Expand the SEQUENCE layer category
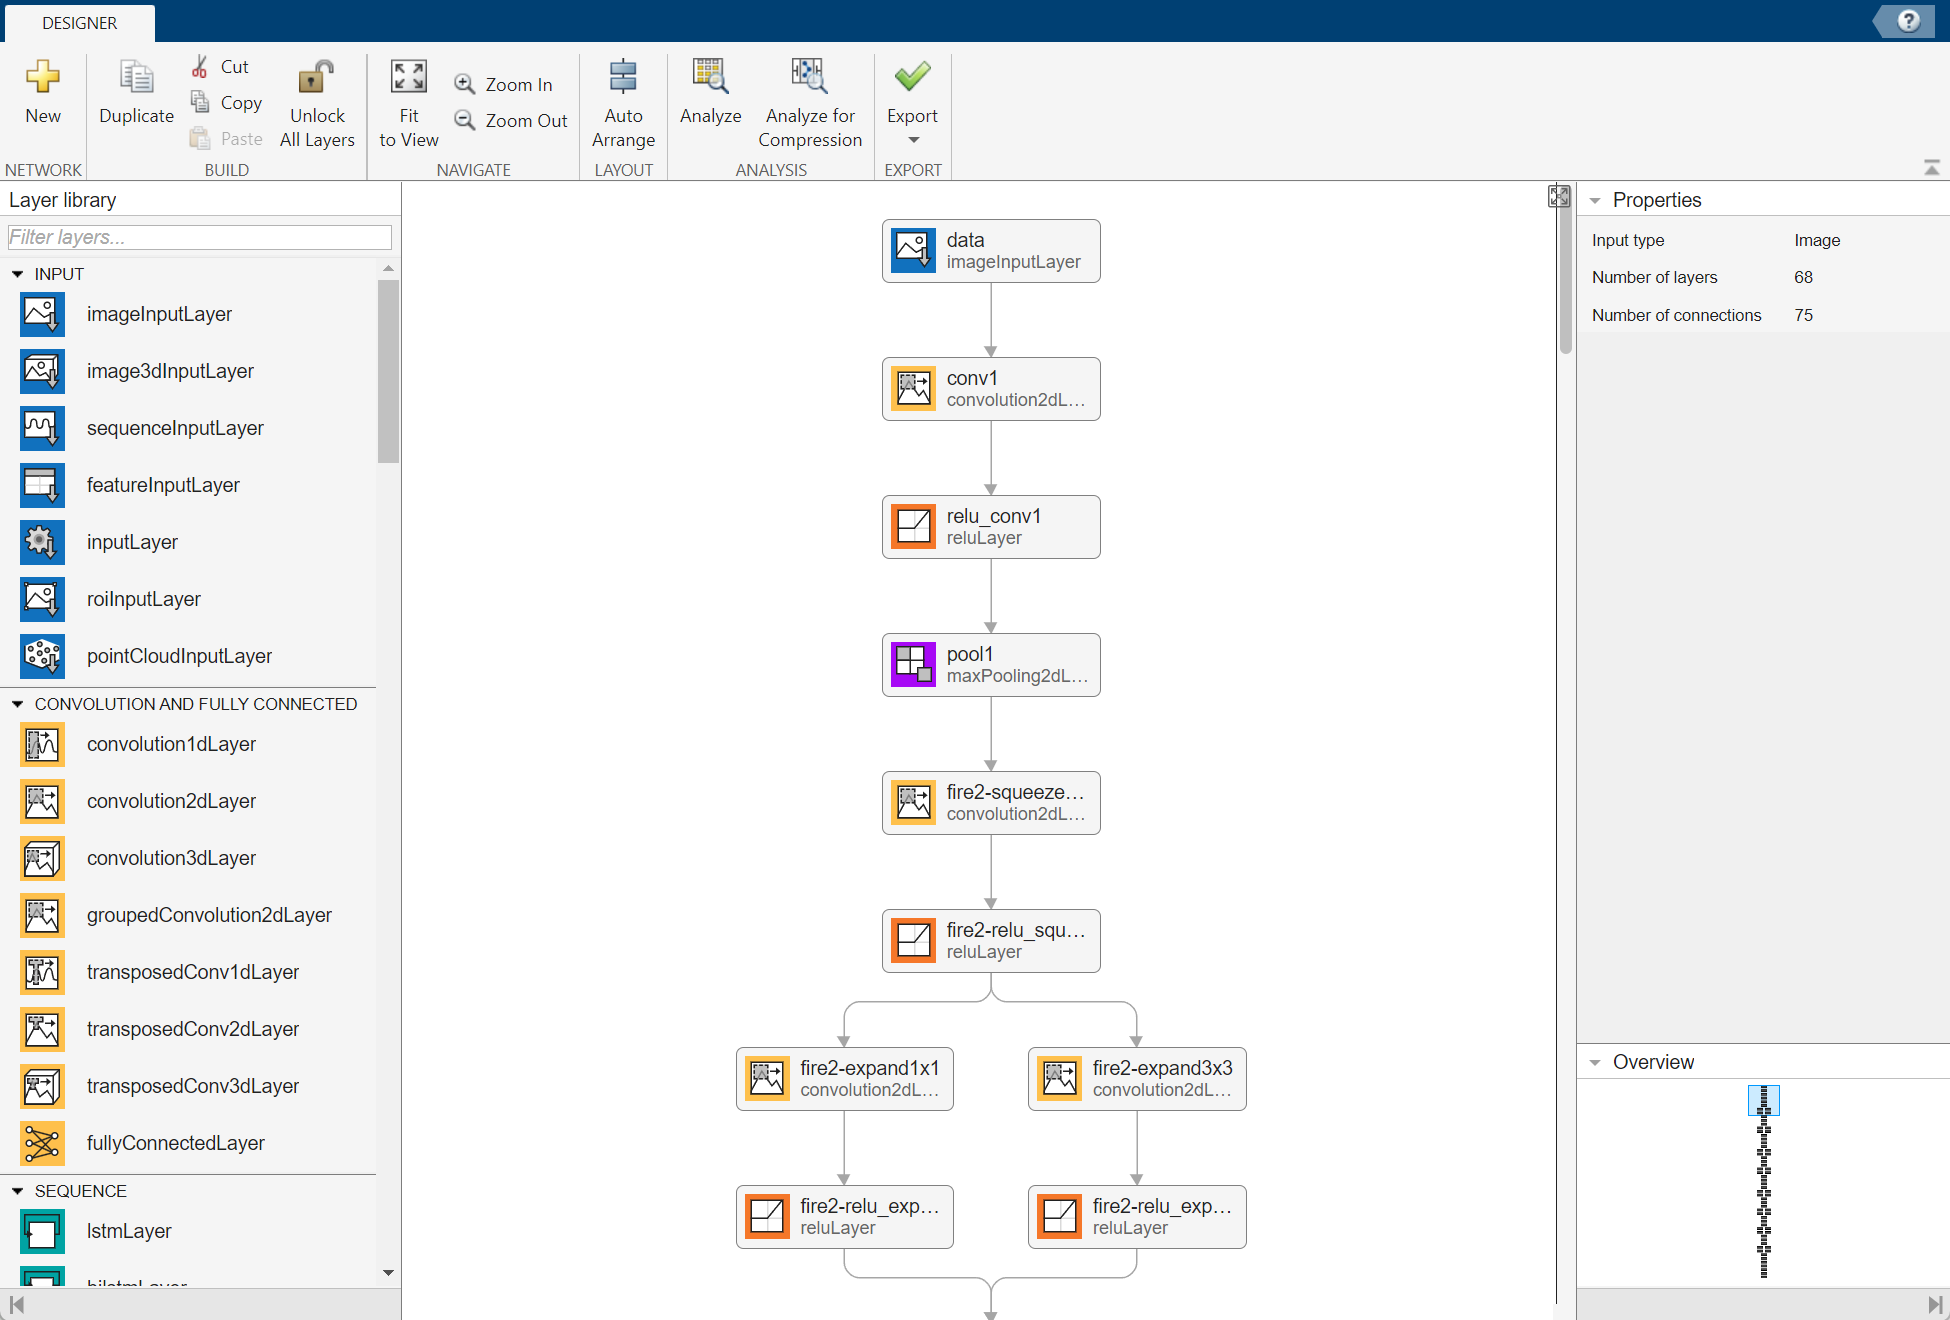 click(x=16, y=1192)
